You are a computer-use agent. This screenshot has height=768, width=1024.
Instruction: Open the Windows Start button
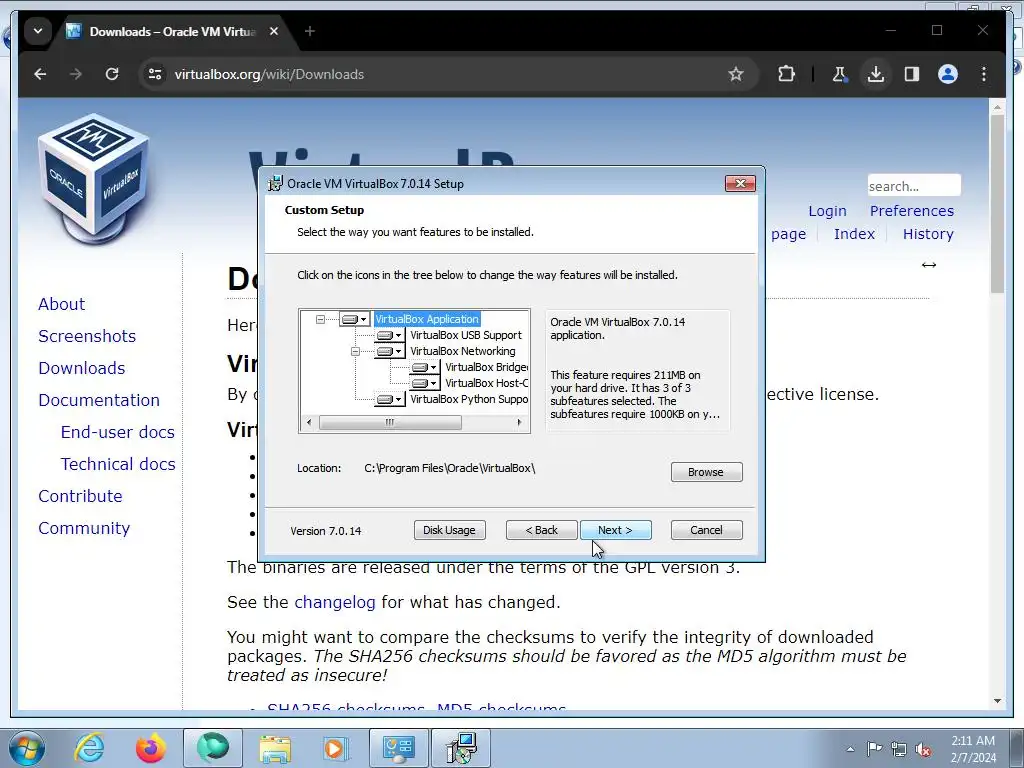click(27, 748)
